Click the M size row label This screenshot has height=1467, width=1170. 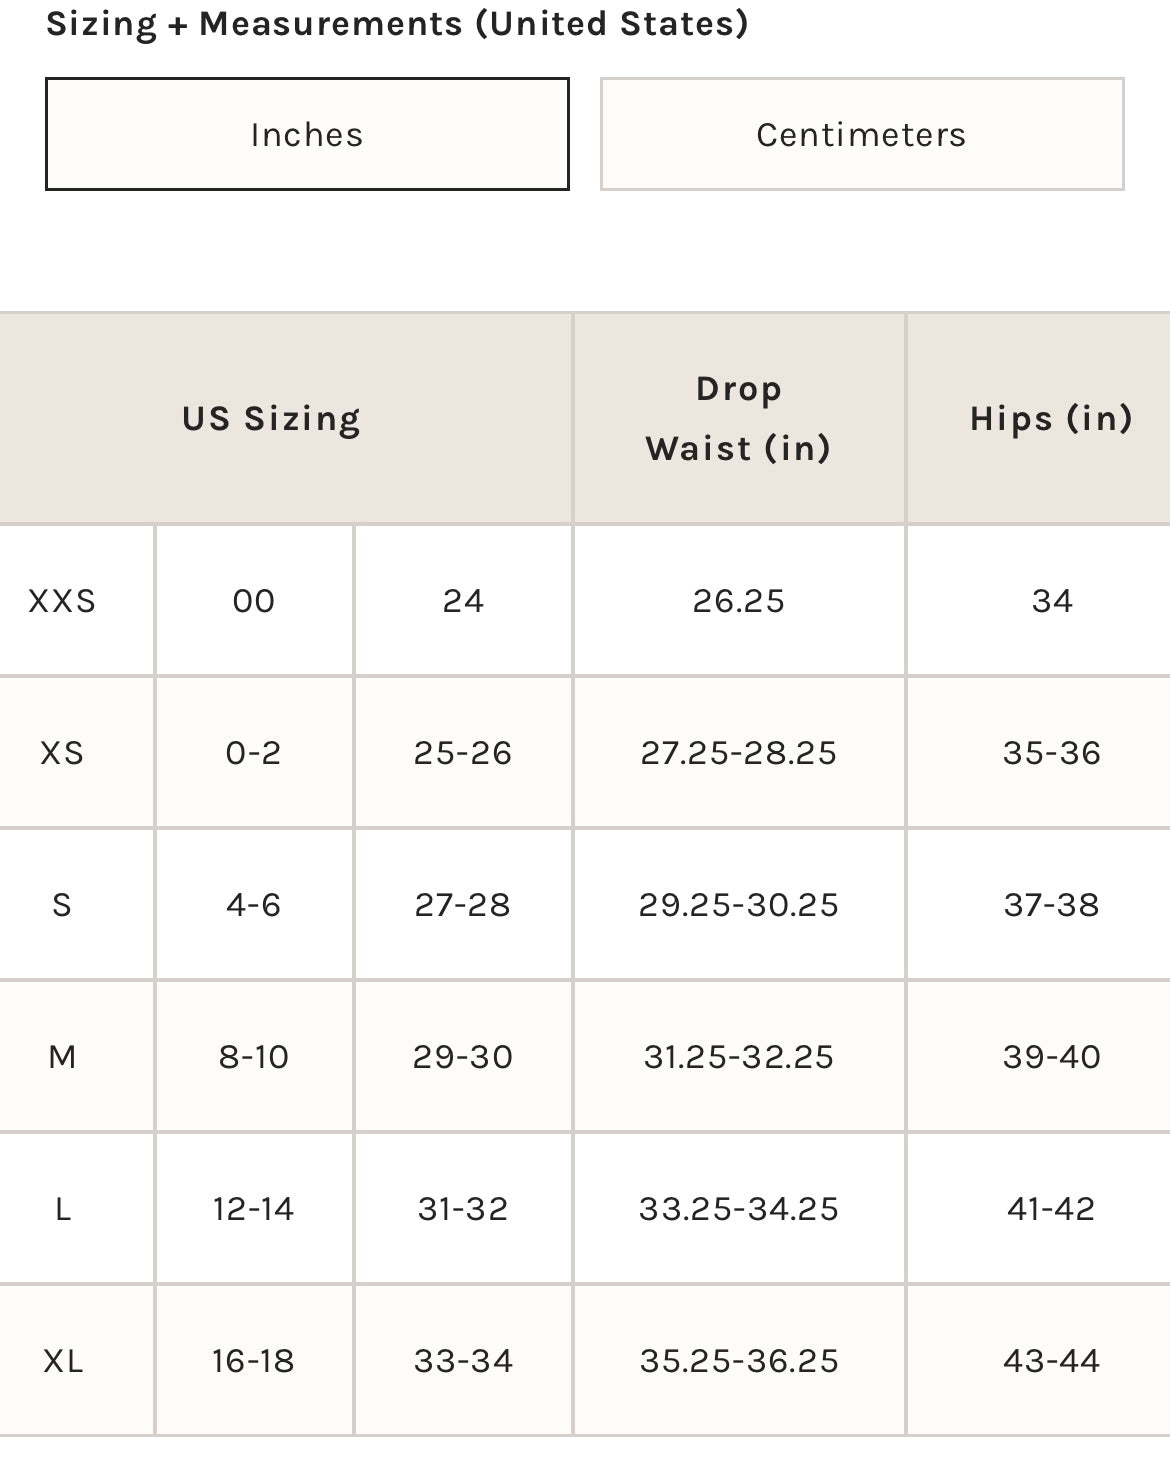point(62,1057)
